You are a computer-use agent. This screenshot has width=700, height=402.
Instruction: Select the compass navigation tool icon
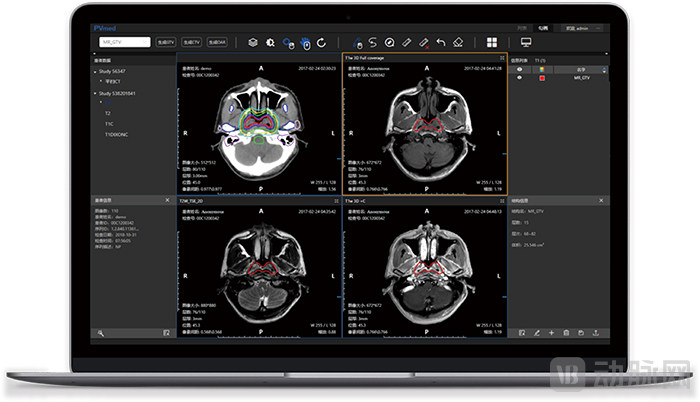click(389, 43)
